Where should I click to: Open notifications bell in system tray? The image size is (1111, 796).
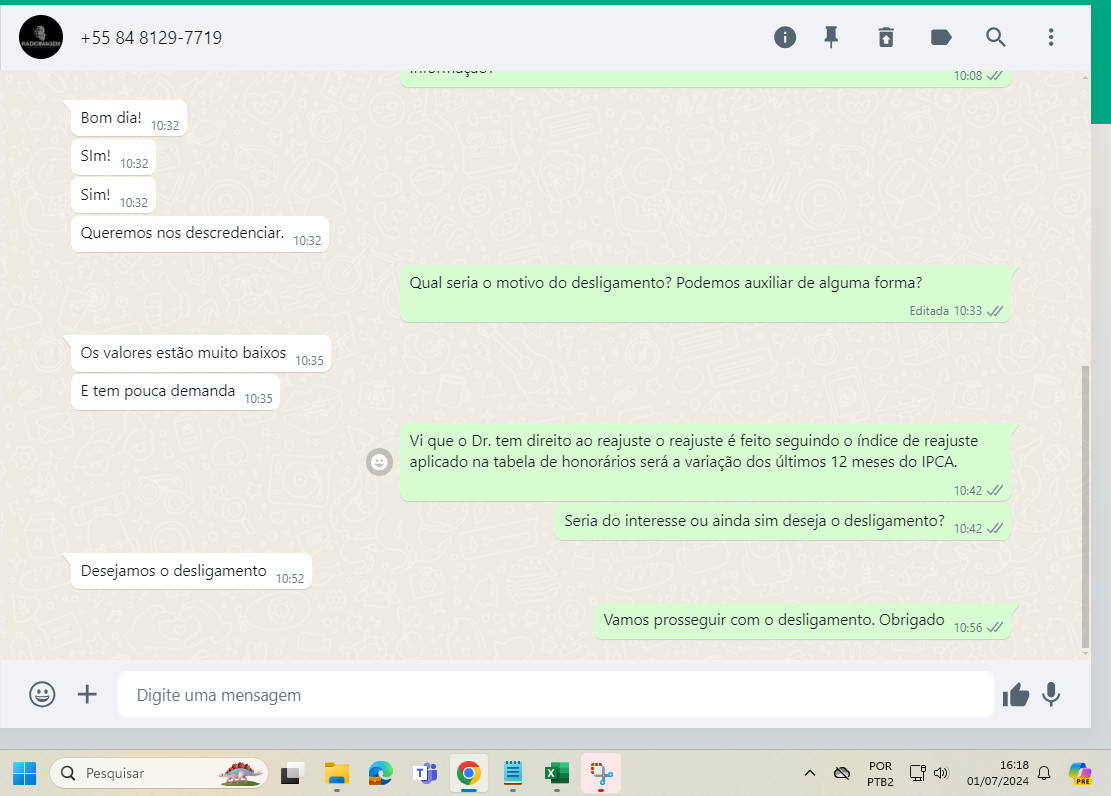(1044, 773)
